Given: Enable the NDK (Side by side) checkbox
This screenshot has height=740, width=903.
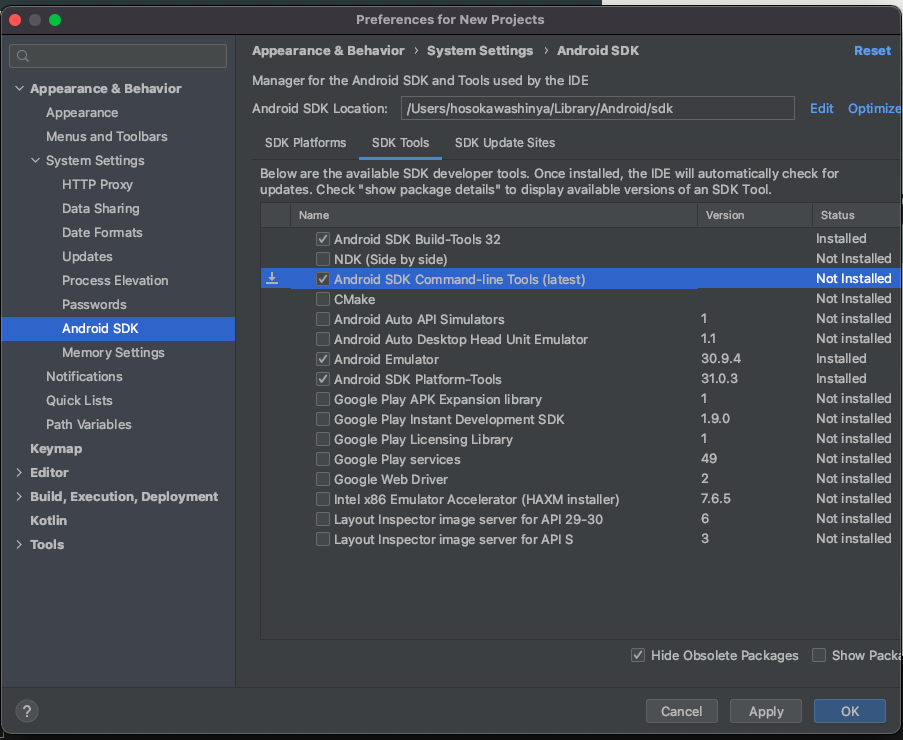Looking at the screenshot, I should [x=323, y=259].
